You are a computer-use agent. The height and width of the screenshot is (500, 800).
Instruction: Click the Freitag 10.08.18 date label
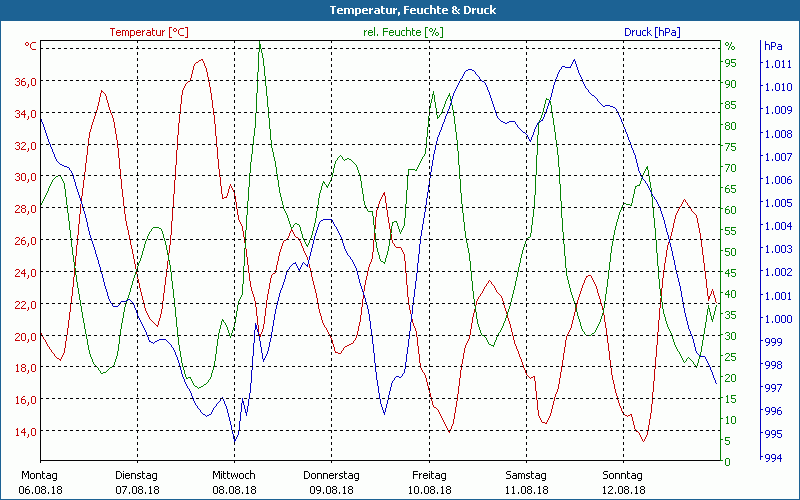[429, 482]
